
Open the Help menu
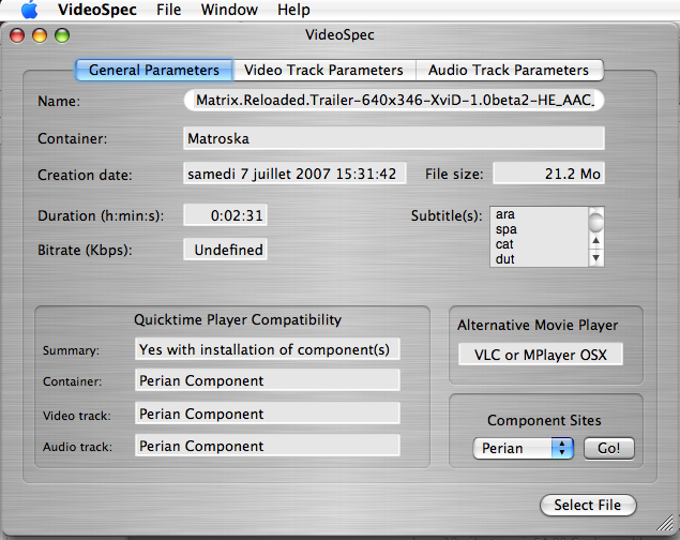pyautogui.click(x=294, y=10)
